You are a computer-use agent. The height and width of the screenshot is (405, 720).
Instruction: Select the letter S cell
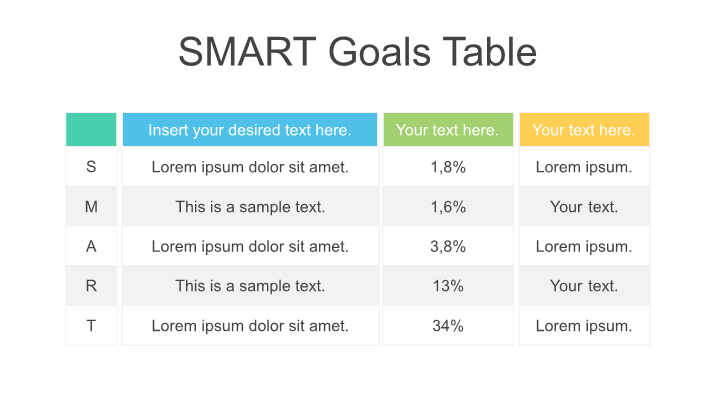tap(91, 167)
